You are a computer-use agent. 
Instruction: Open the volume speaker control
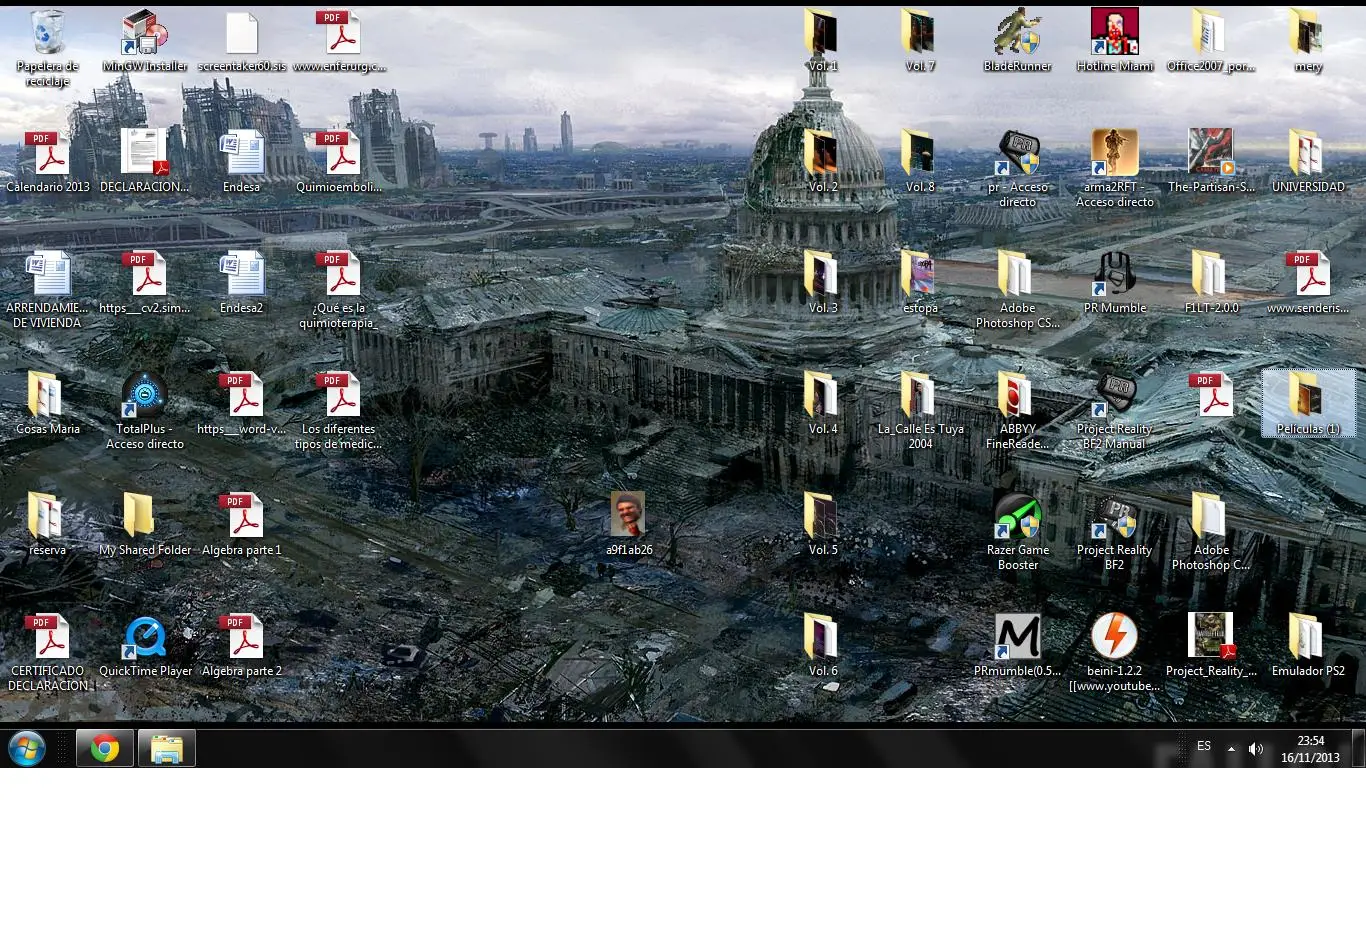[1256, 748]
